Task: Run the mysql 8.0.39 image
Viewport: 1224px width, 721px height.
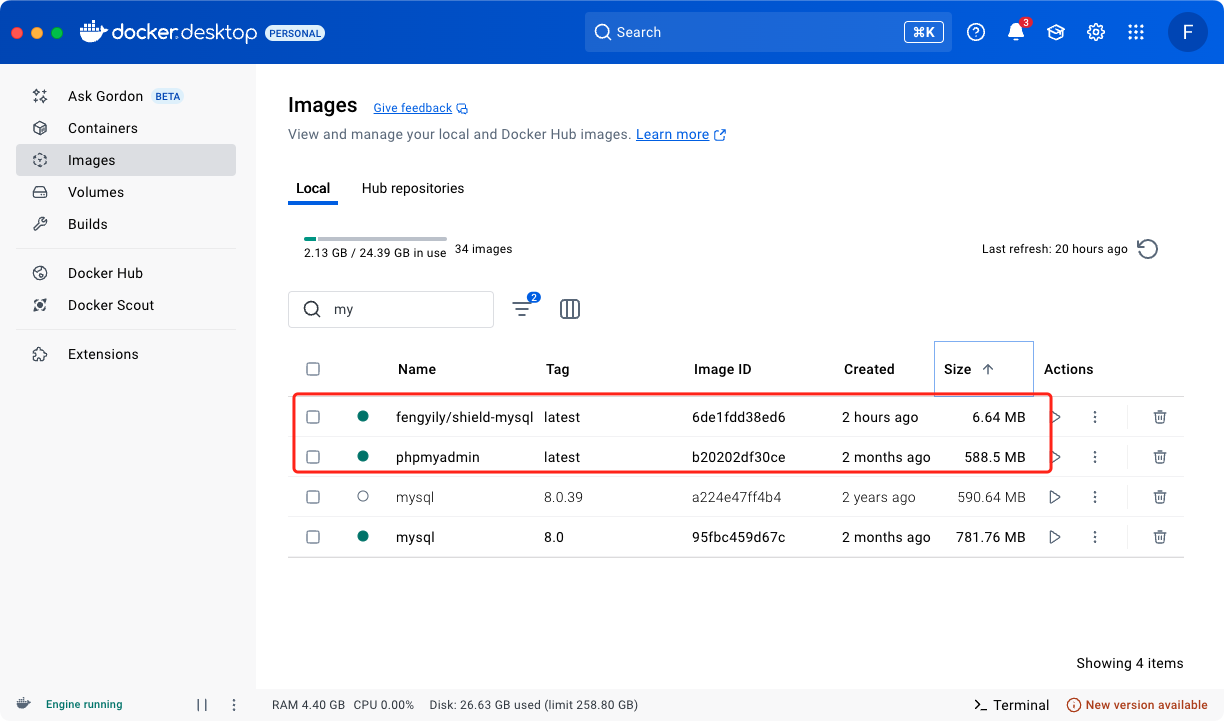Action: click(x=1055, y=497)
